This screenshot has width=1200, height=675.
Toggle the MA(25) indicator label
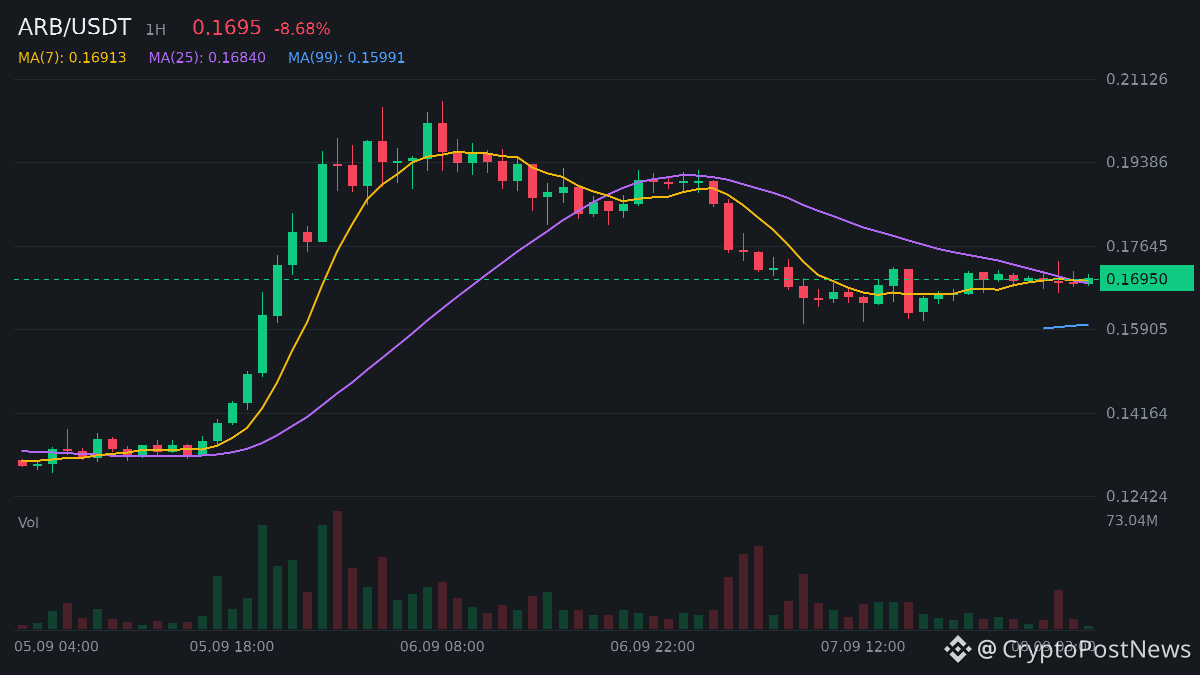pos(207,58)
